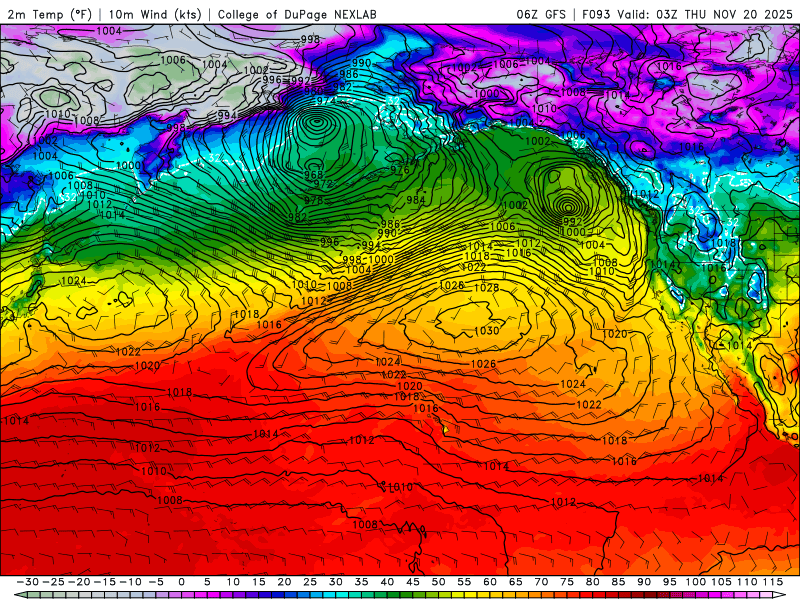
Task: Click the -10 value on the temperature legend
Action: click(130, 582)
